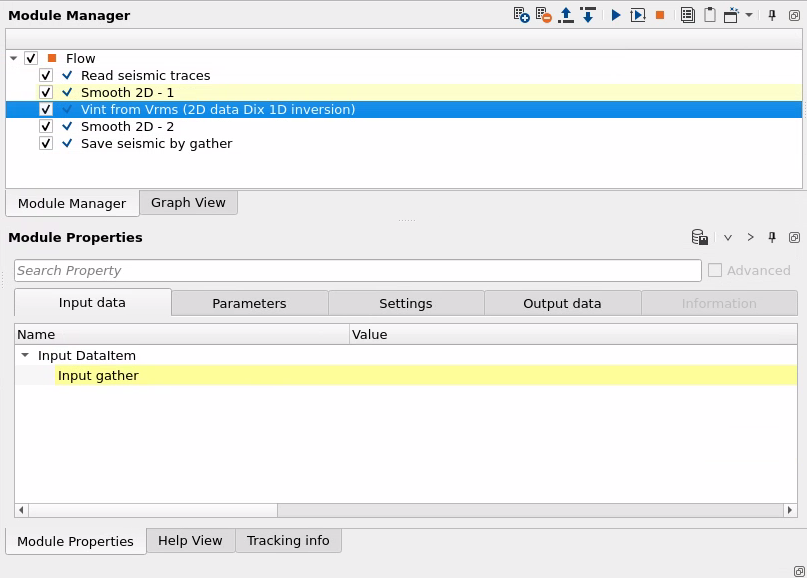Viewport: 807px width, 578px height.
Task: Click the remove module icon
Action: click(543, 15)
